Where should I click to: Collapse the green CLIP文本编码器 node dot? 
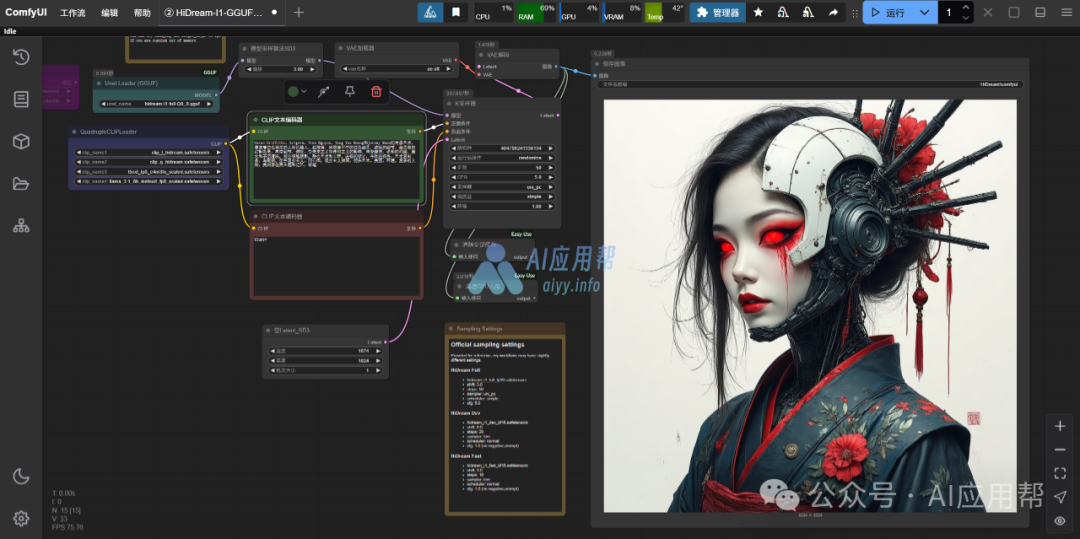click(255, 120)
